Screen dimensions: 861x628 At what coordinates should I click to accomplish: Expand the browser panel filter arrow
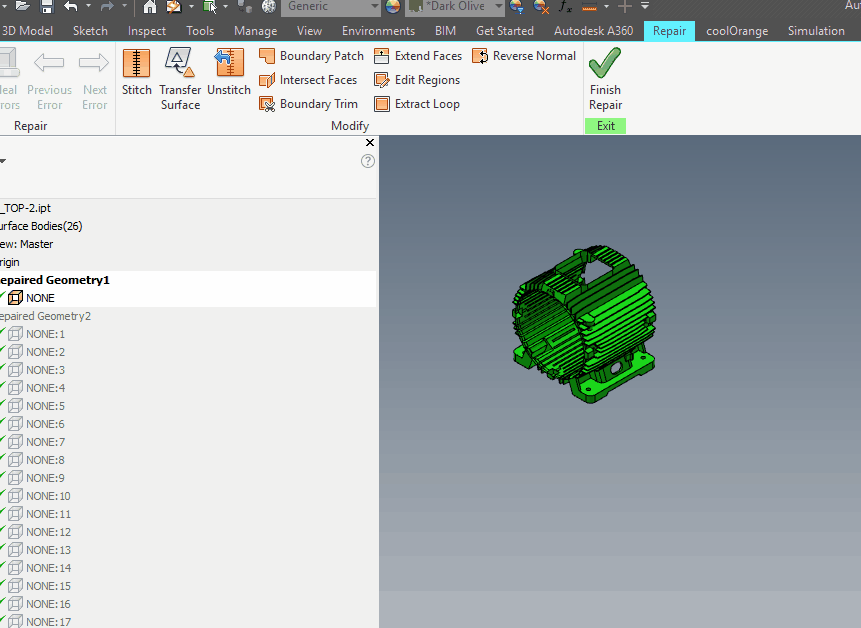coord(5,159)
